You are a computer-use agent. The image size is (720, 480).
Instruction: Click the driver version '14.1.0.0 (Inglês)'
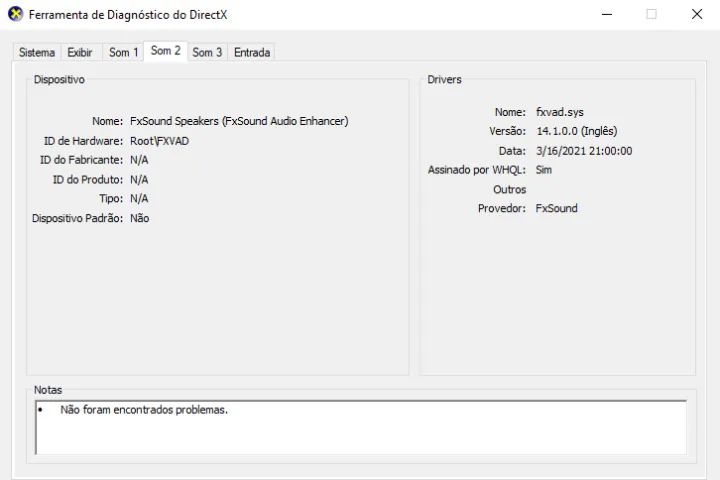pyautogui.click(x=577, y=131)
